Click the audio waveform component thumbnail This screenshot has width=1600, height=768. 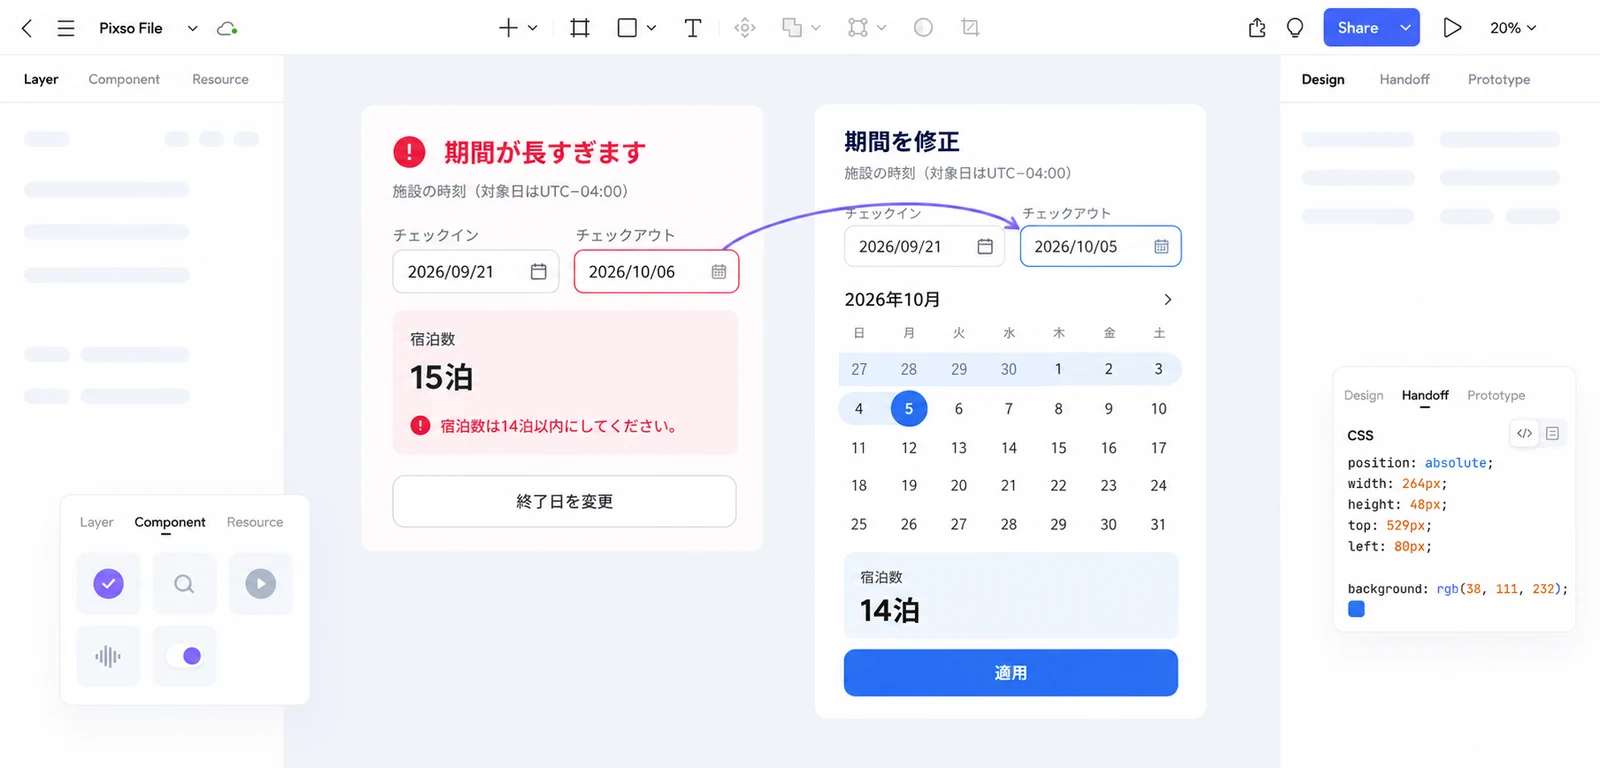pyautogui.click(x=108, y=656)
